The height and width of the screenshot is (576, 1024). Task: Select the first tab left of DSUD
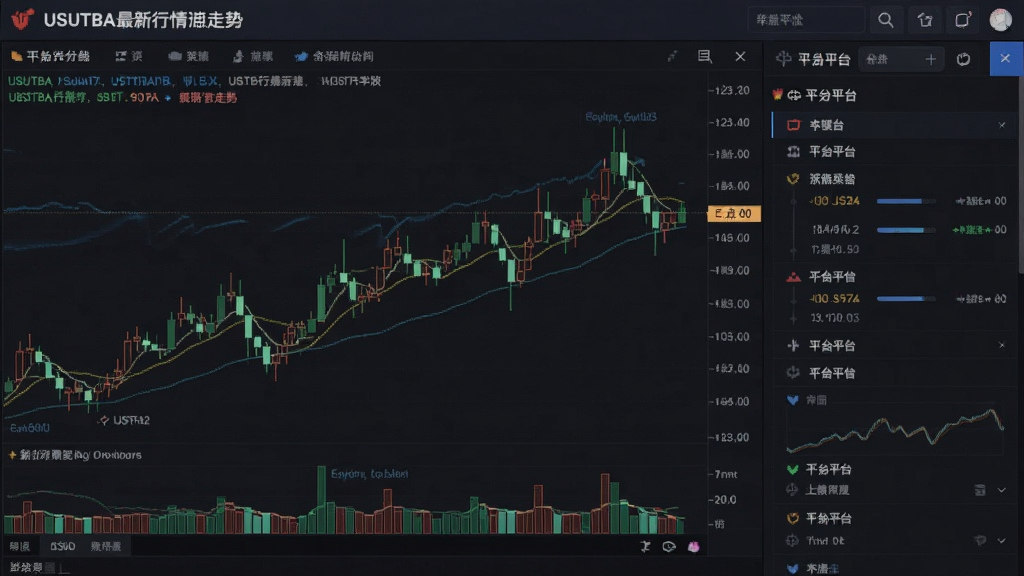tap(20, 546)
